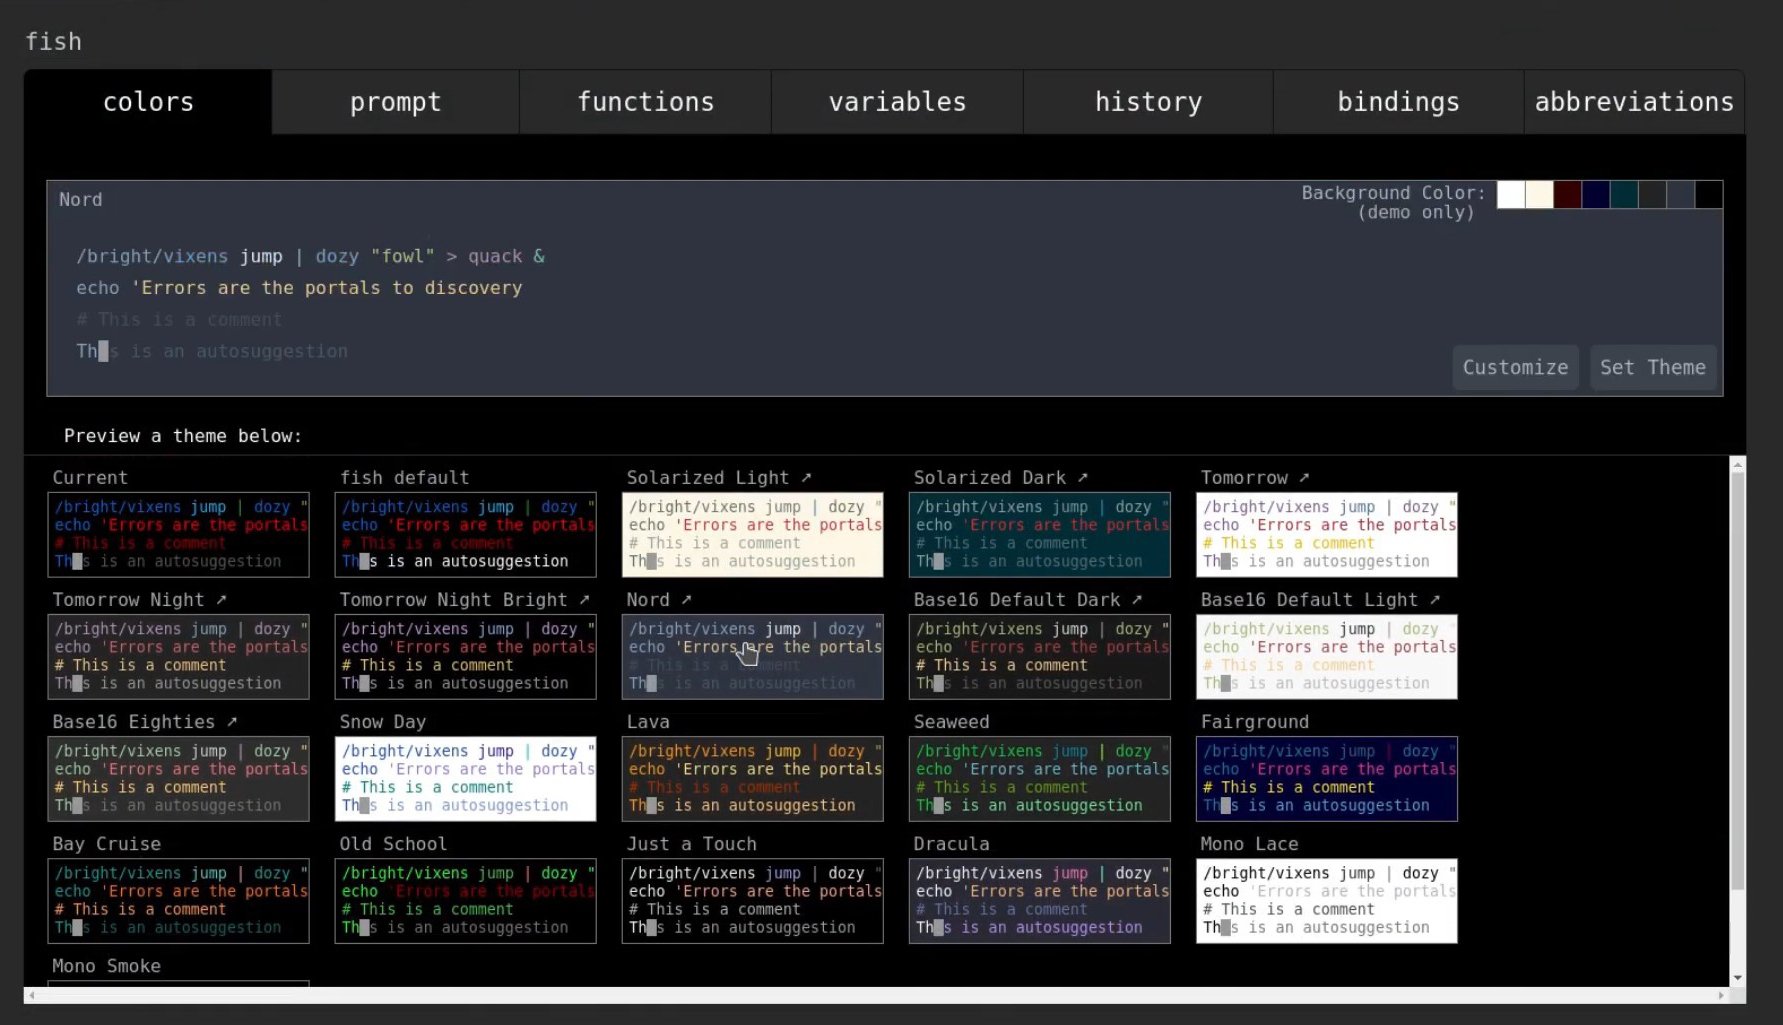Viewport: 1783px width, 1025px height.
Task: Go to the variables tab
Action: [897, 102]
